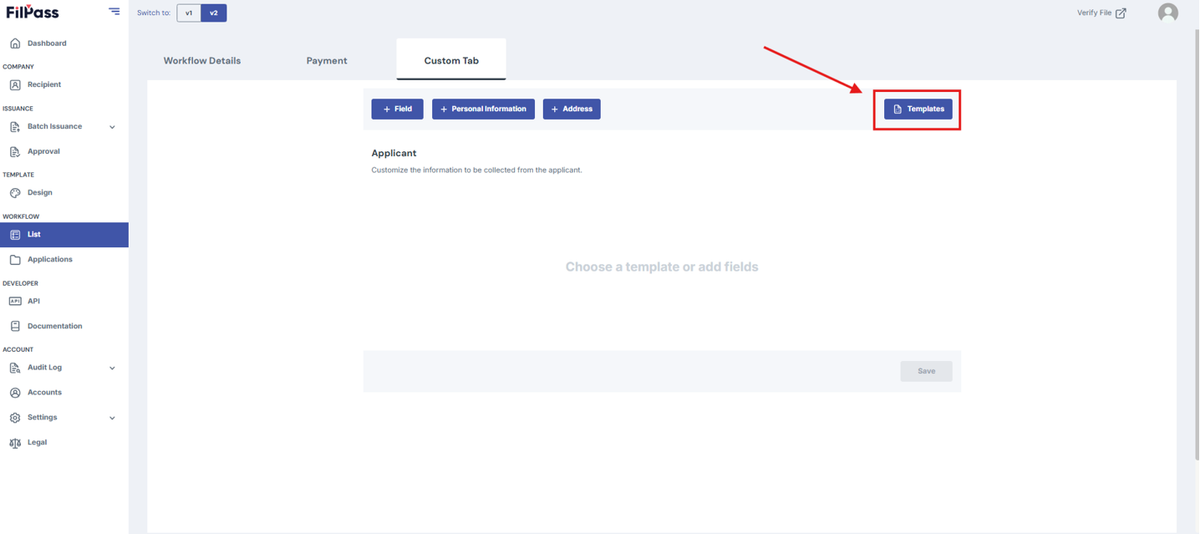Screen dimensions: 1200x534
Task: Click the Dashboard home icon
Action: (15, 44)
